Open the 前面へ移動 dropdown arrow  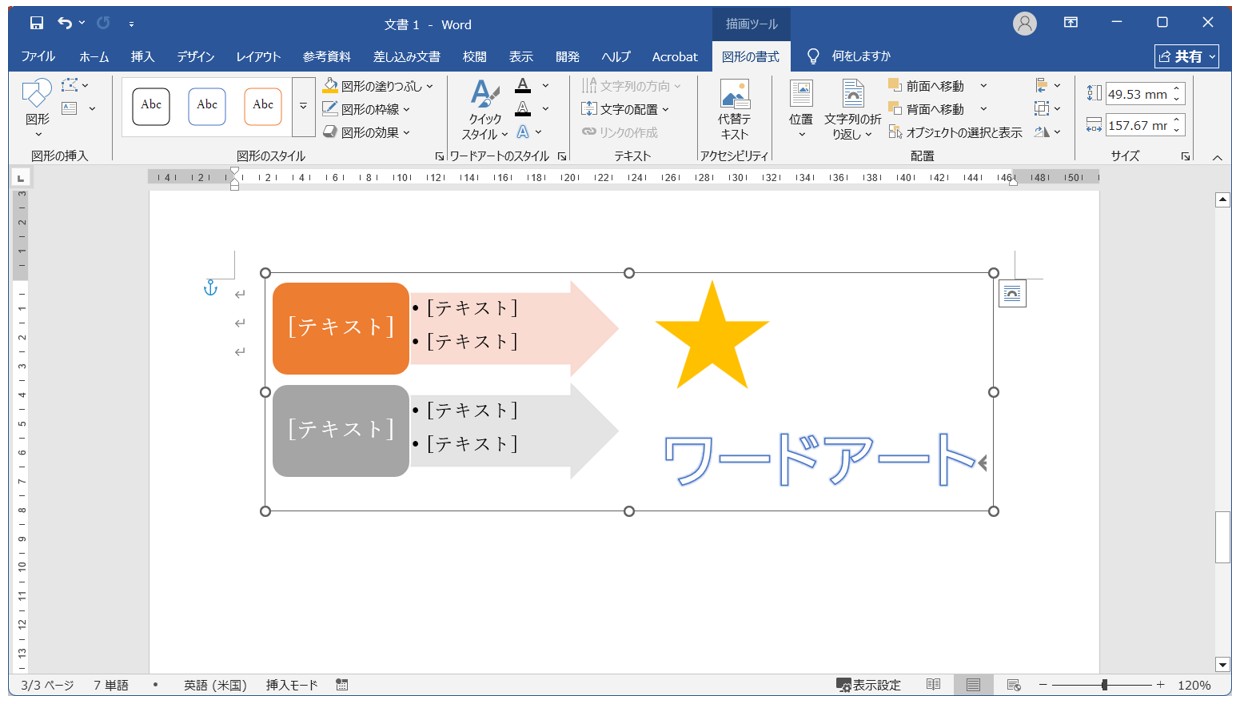(983, 86)
